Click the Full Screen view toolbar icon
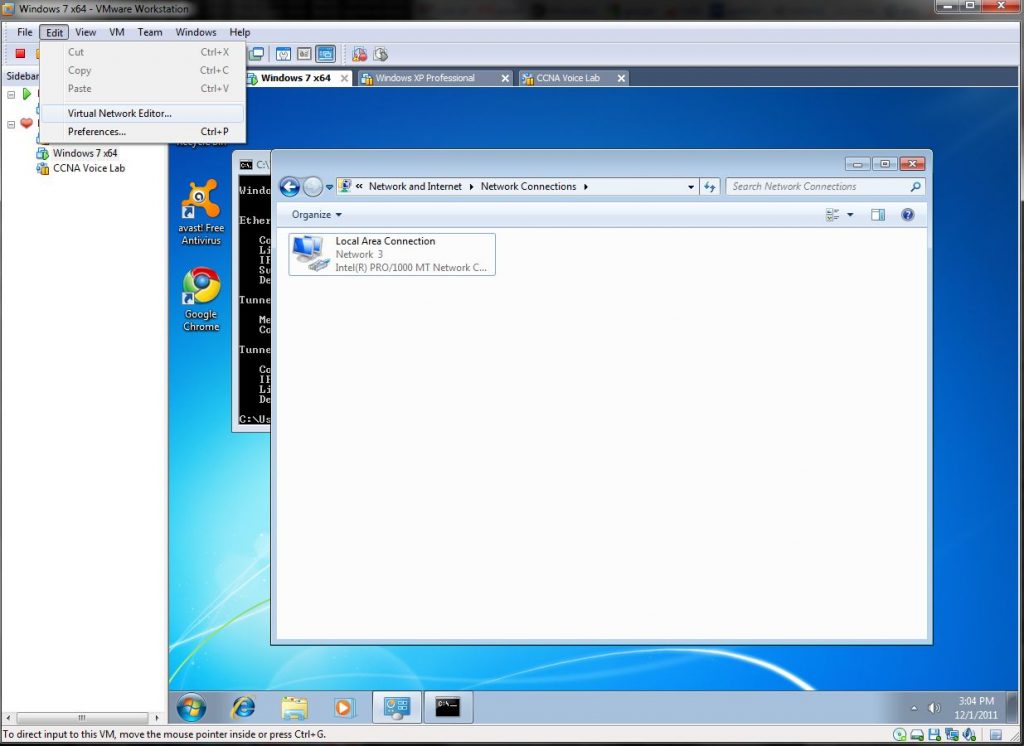This screenshot has height=746, width=1024. click(283, 54)
